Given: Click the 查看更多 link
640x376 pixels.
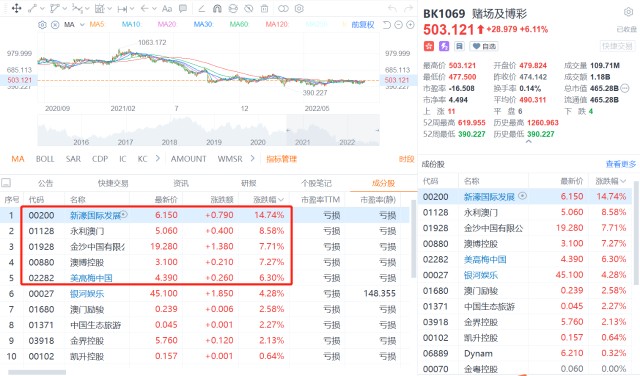Looking at the screenshot, I should click(x=620, y=164).
